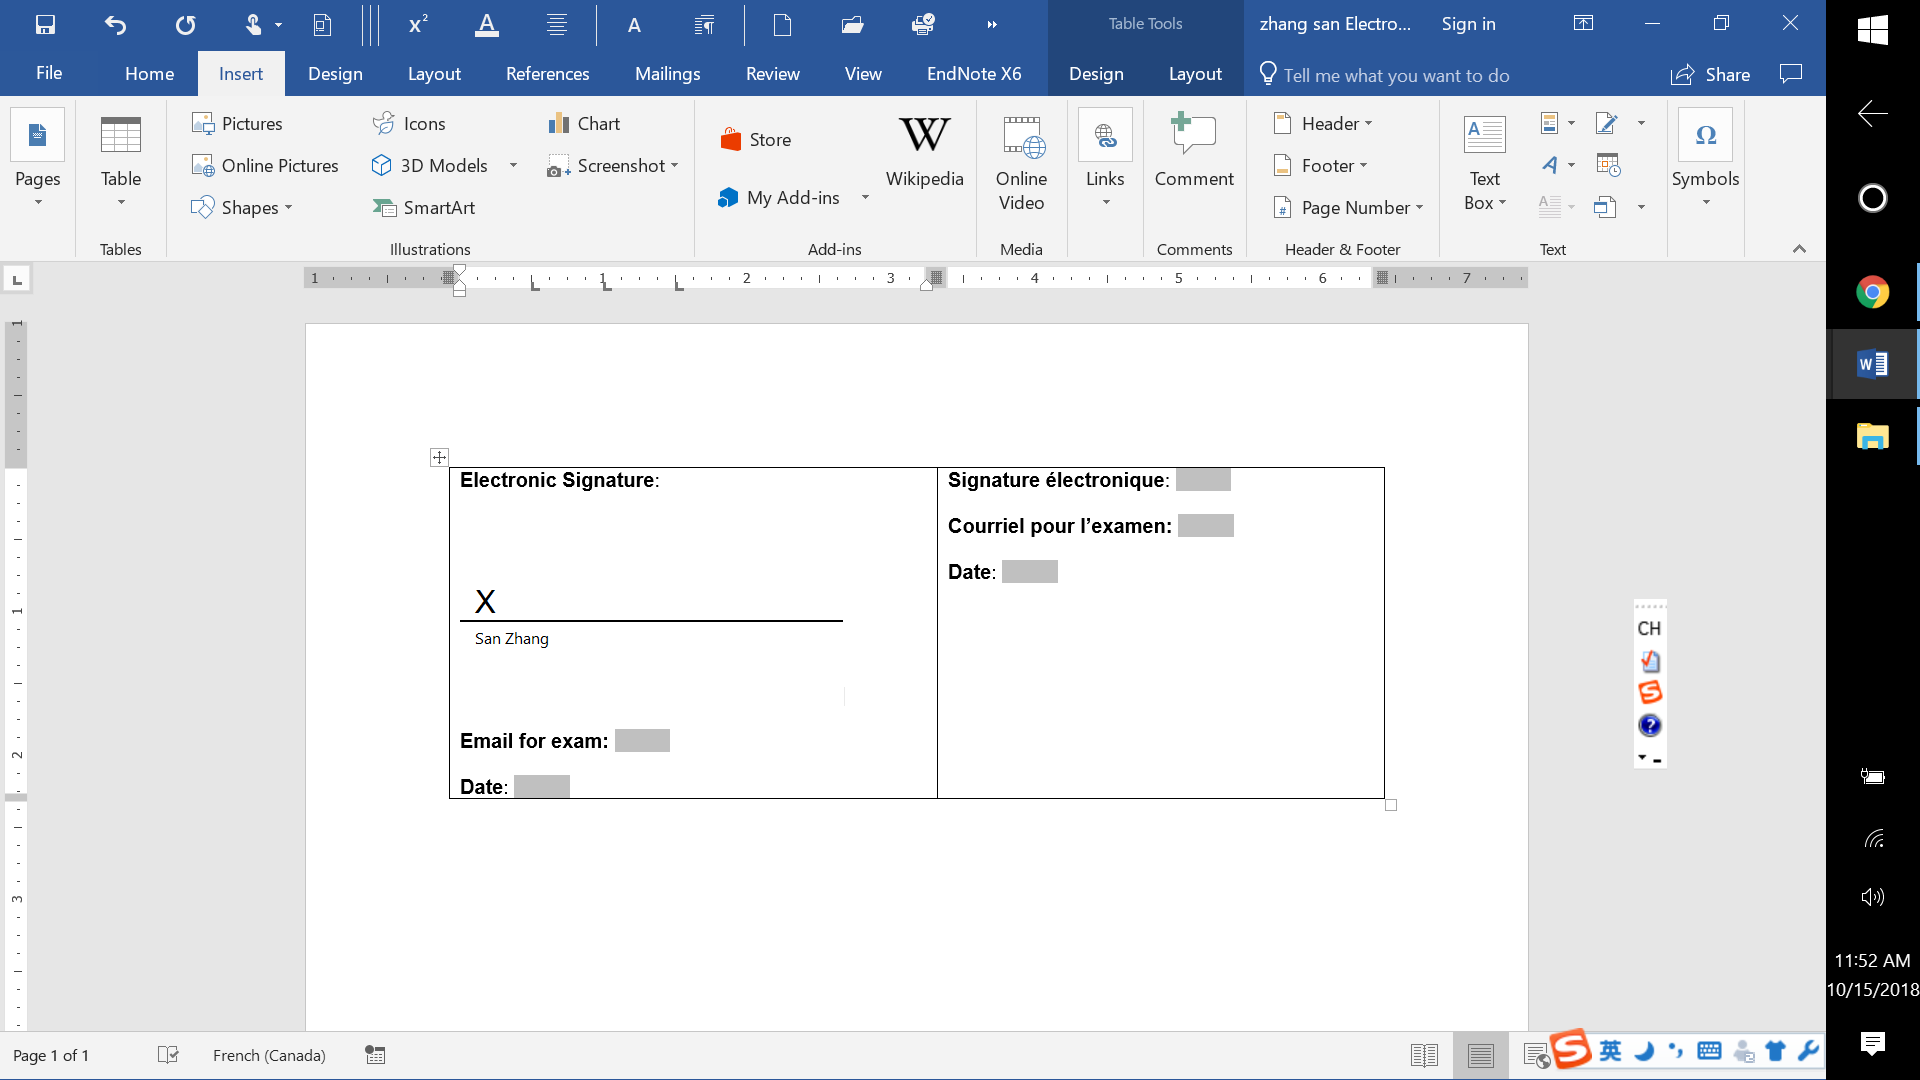1920x1080 pixels.
Task: Switch to the Home tab
Action: [149, 74]
